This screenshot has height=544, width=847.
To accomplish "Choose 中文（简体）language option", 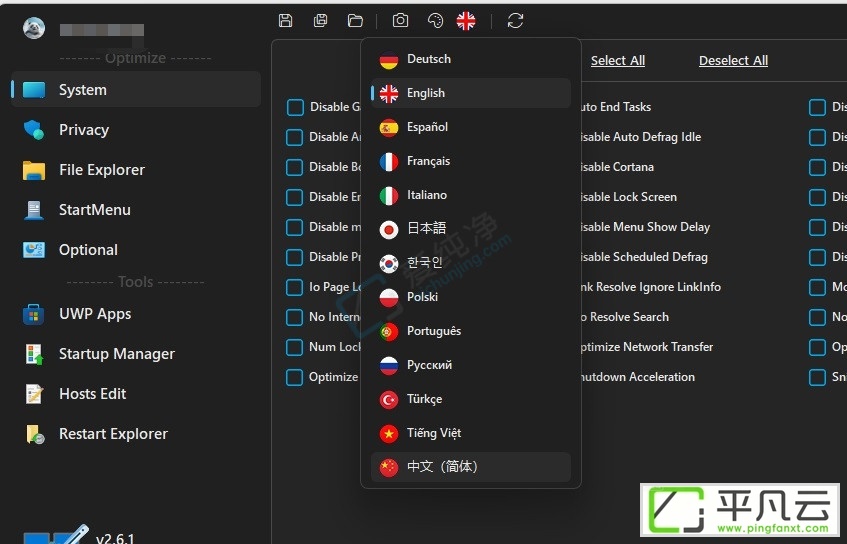I will 470,466.
